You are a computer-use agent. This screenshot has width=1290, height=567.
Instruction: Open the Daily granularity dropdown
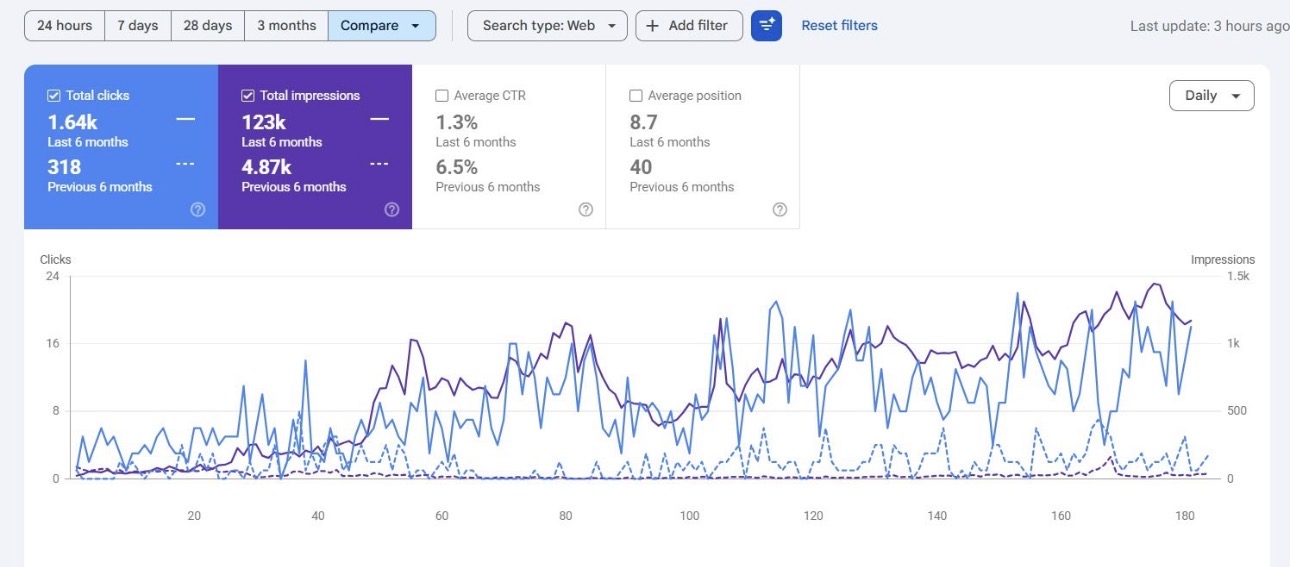[x=1211, y=96]
